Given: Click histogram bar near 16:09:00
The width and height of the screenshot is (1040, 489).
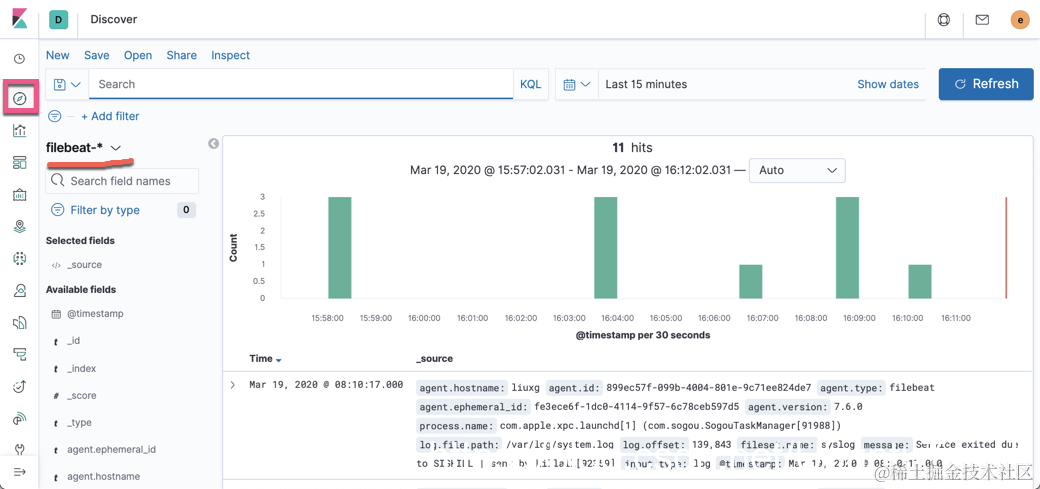Looking at the screenshot, I should tap(848, 247).
